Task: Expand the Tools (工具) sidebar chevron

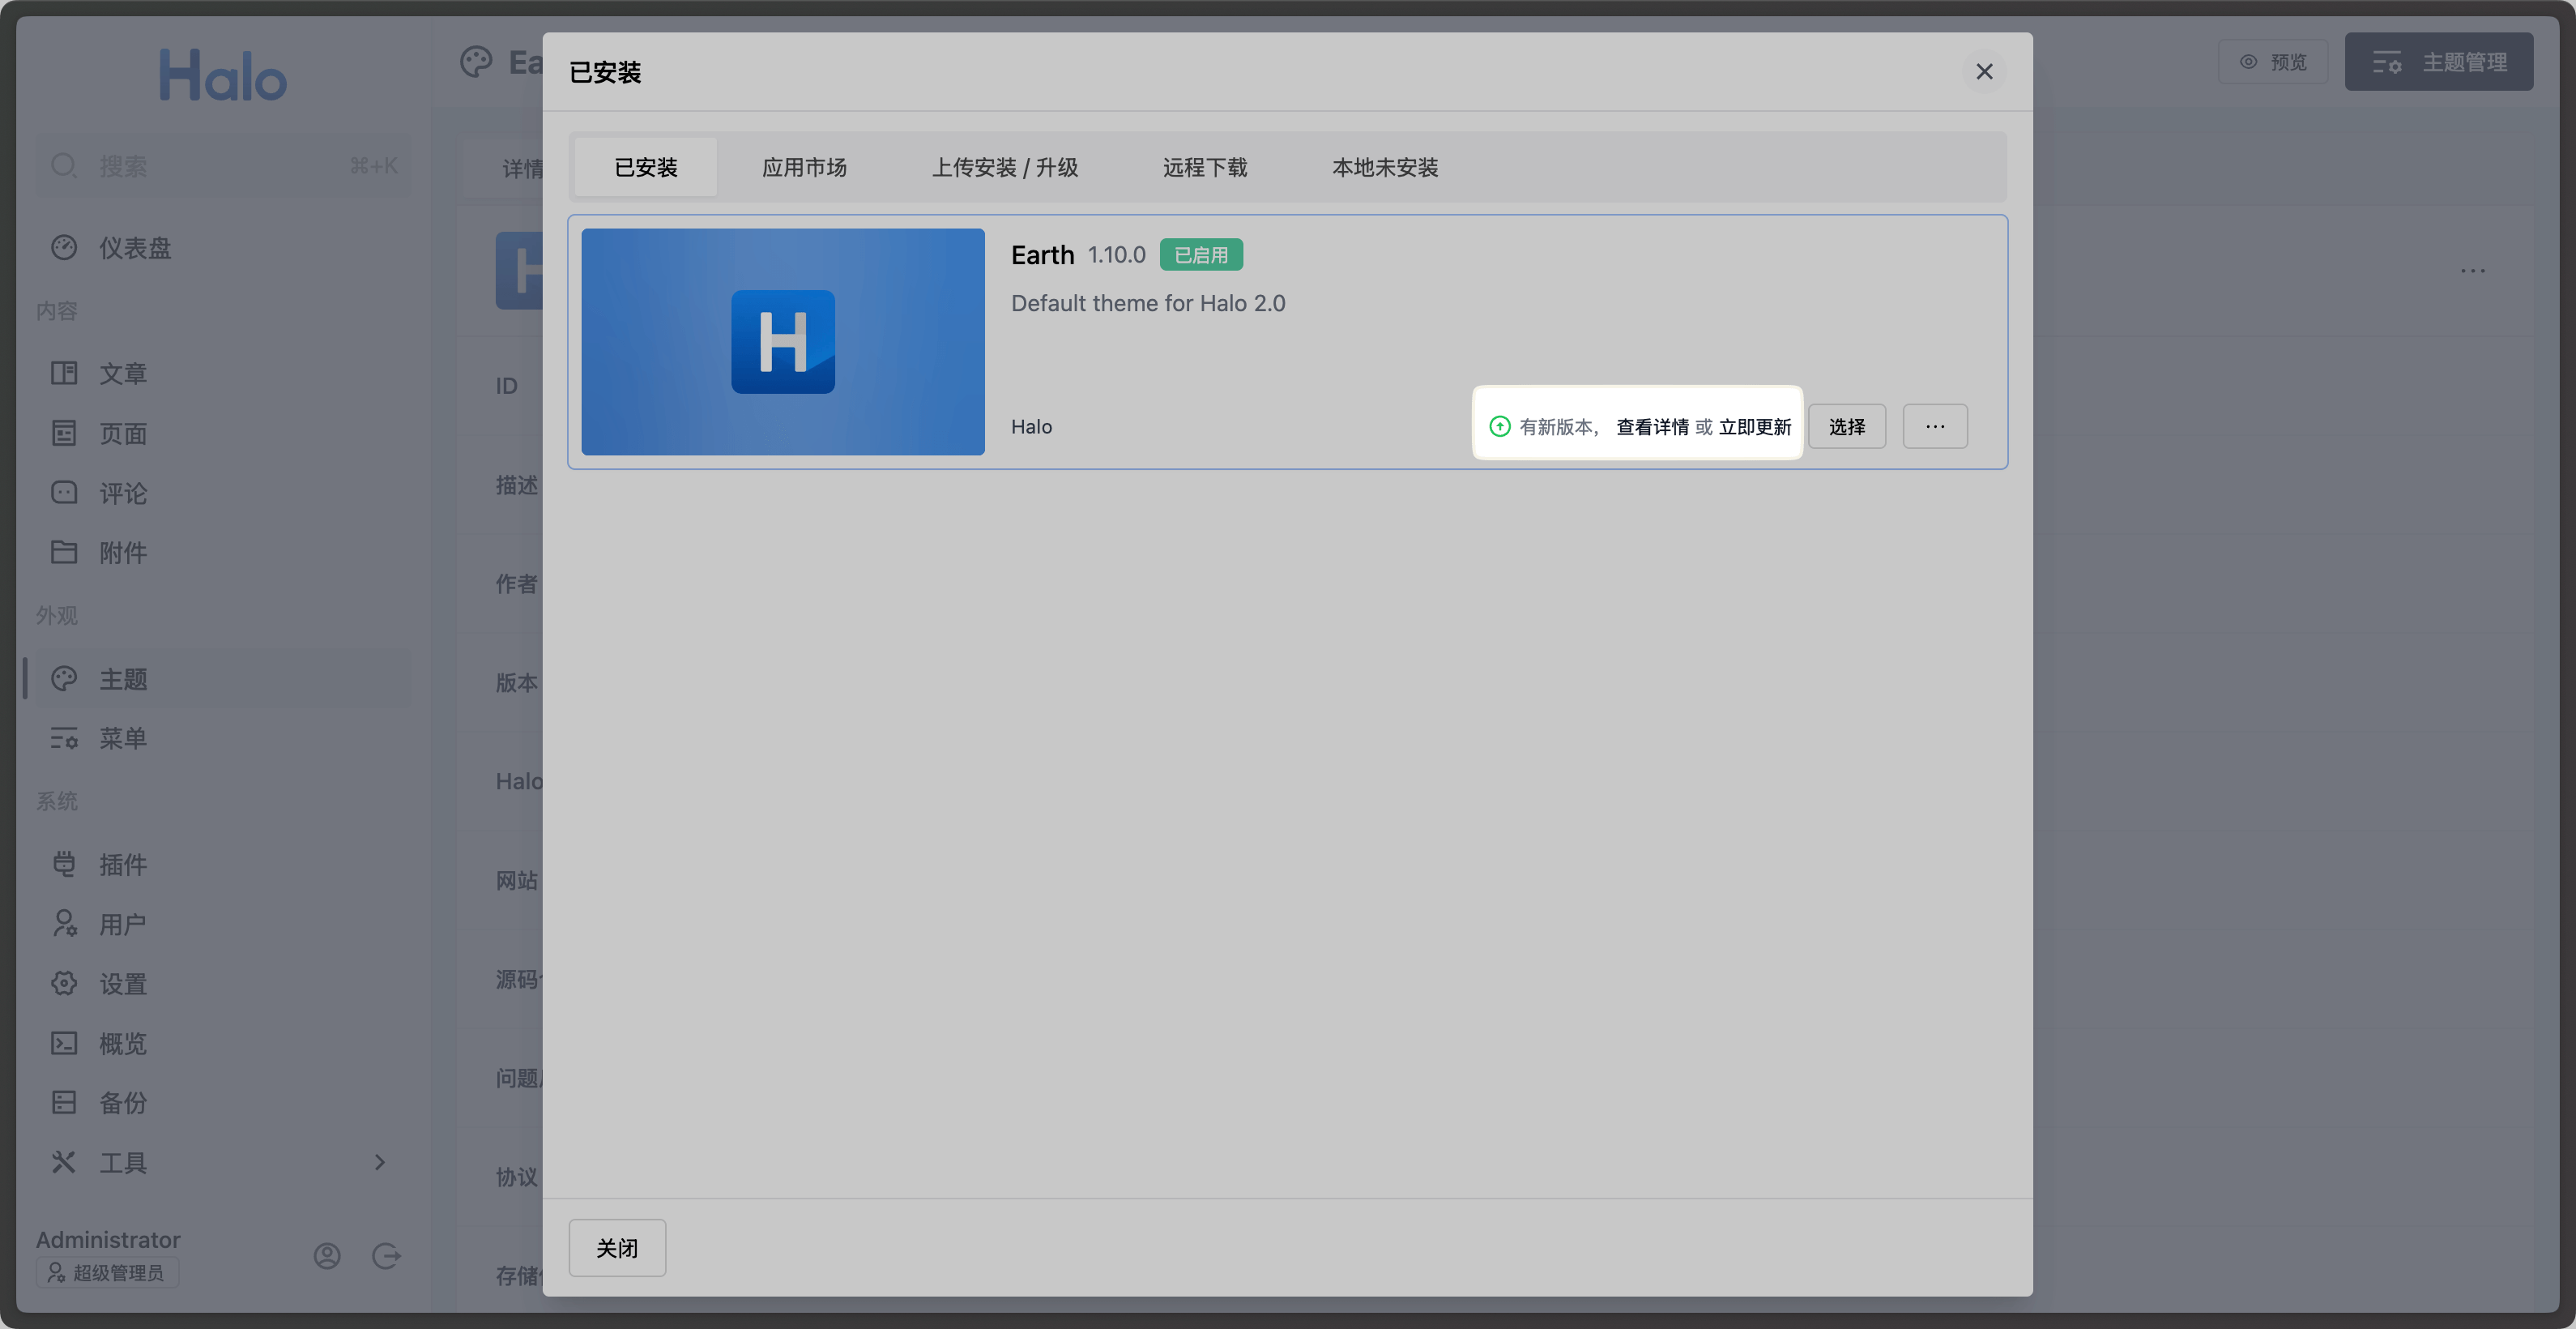Action: pos(379,1162)
